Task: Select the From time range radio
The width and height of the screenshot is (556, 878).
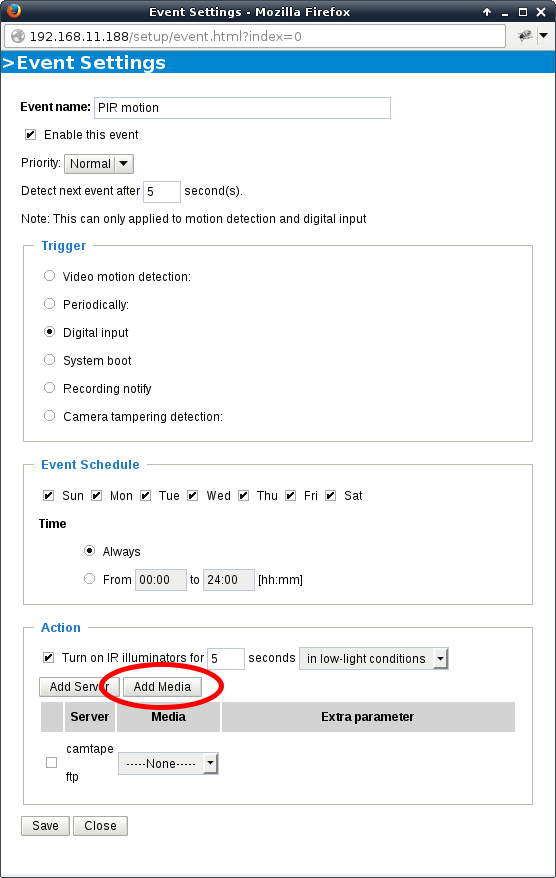Action: tap(90, 578)
